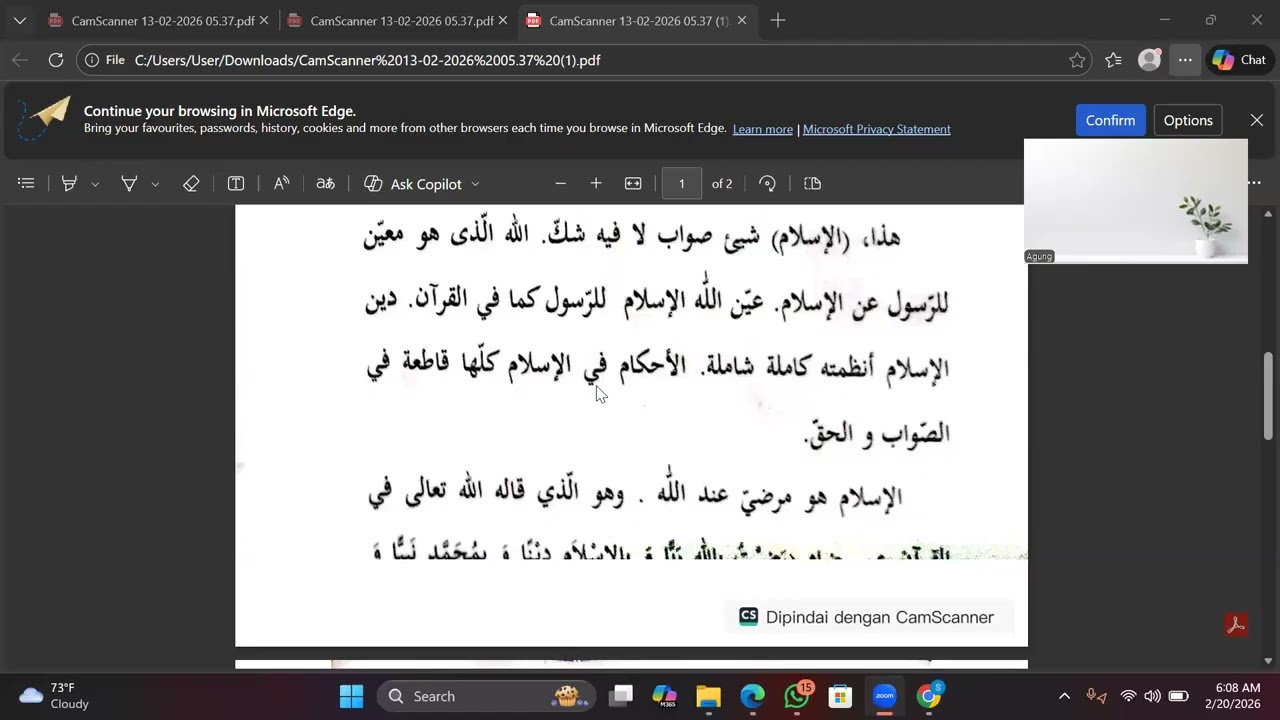The image size is (1280, 720).
Task: Close the second CamScanner tab
Action: tap(503, 20)
